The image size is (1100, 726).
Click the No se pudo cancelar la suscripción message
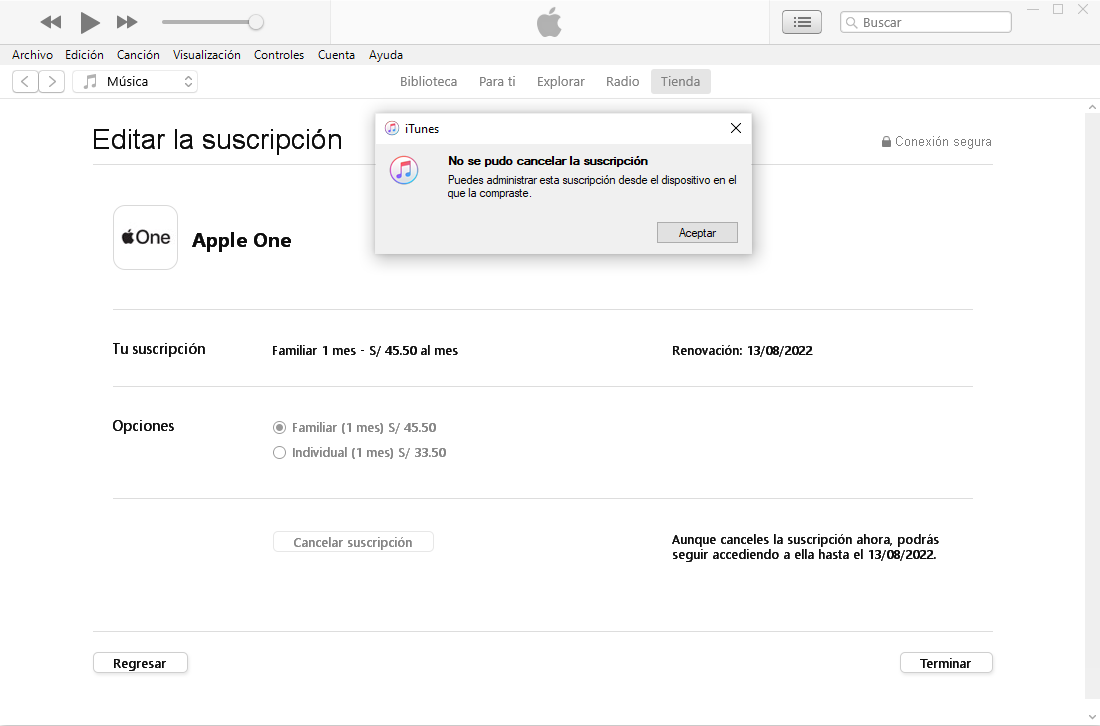click(x=548, y=161)
